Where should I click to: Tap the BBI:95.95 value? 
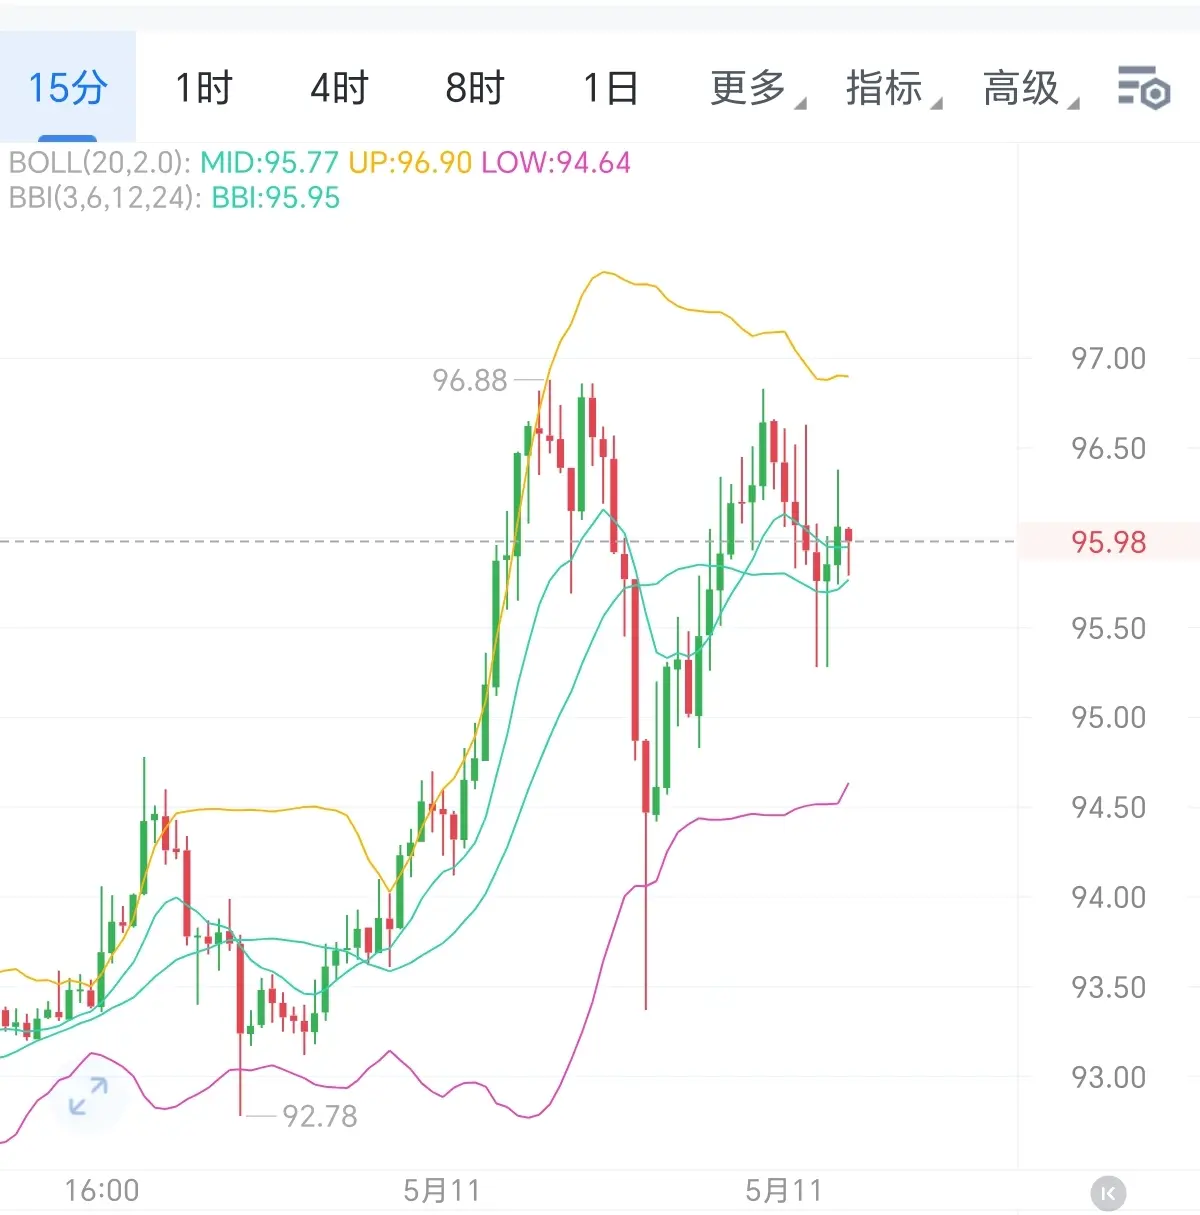click(276, 197)
